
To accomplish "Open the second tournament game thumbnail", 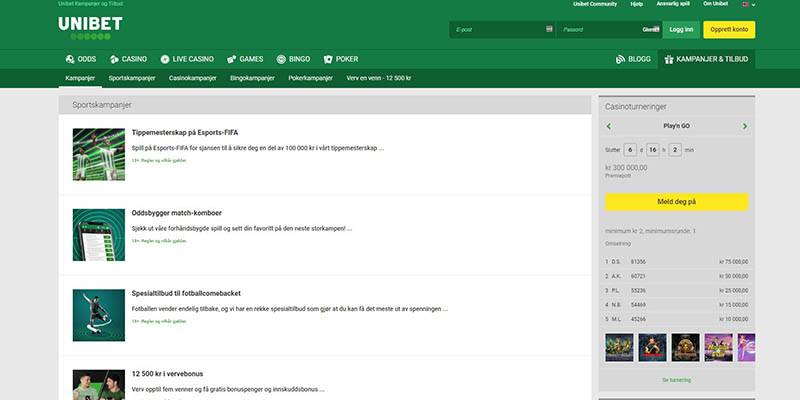I will pos(653,347).
